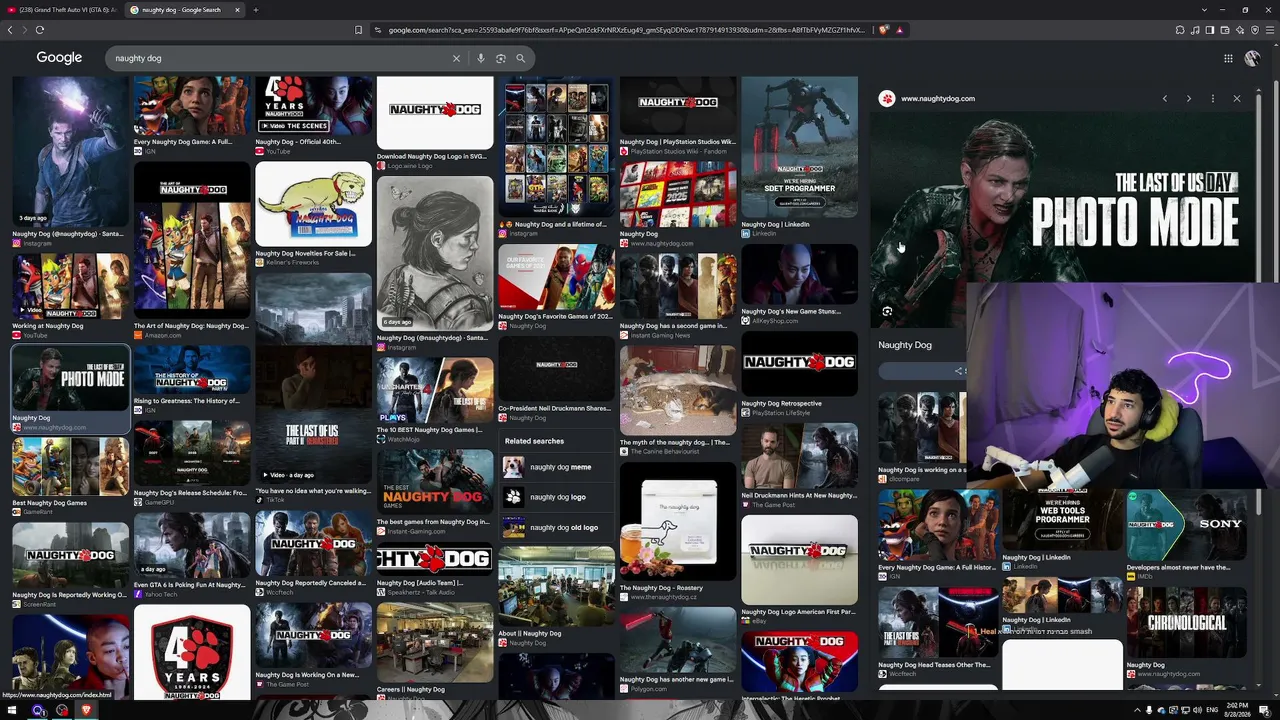The width and height of the screenshot is (1280, 720).
Task: Click the magnifier search submit icon
Action: coord(520,58)
